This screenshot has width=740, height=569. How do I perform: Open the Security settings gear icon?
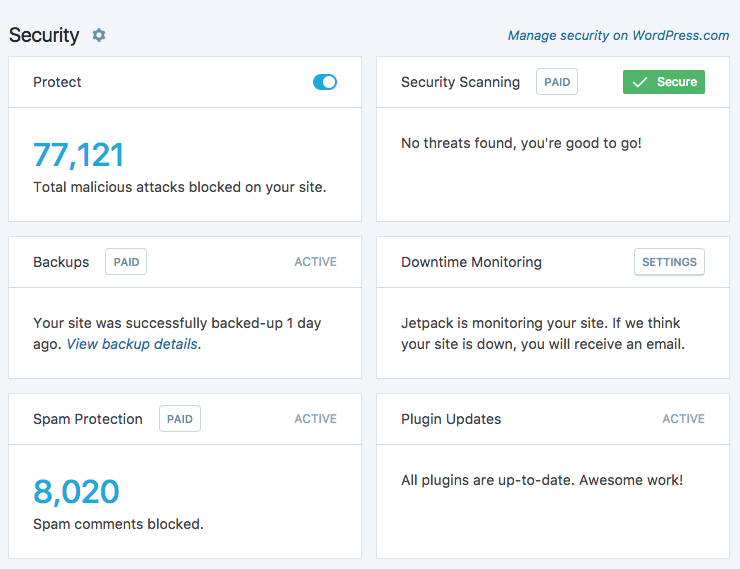pos(99,35)
